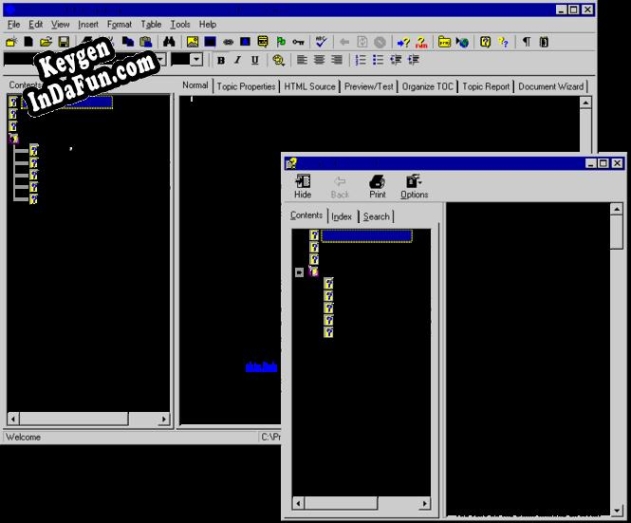Image resolution: width=631 pixels, height=523 pixels.
Task: Open the Table menu
Action: coord(151,25)
